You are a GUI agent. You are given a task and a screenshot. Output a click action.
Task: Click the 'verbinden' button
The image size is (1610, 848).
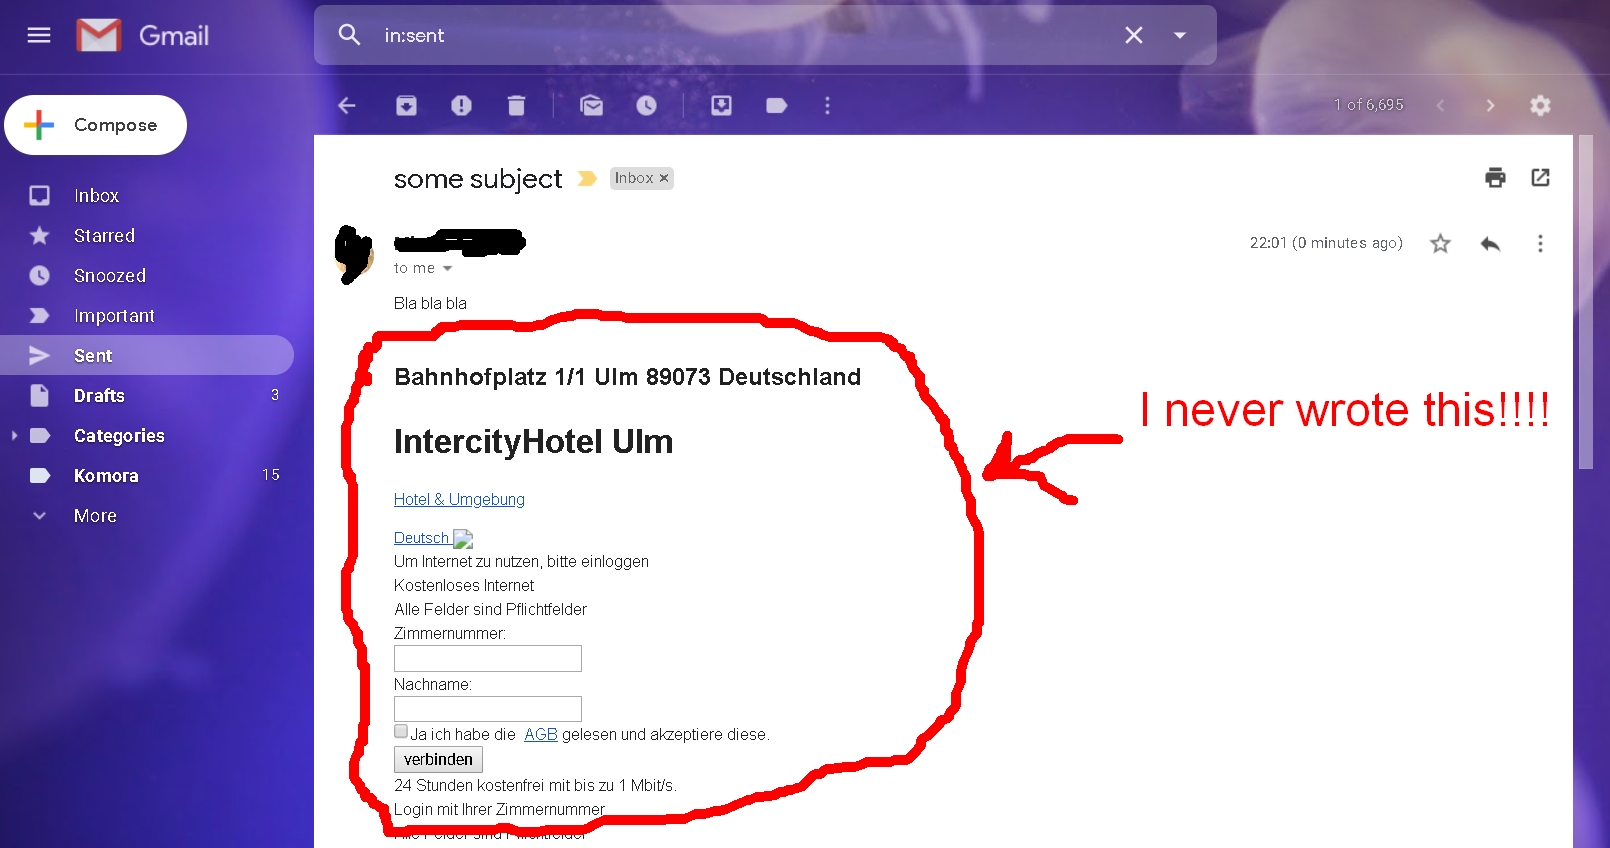438,759
